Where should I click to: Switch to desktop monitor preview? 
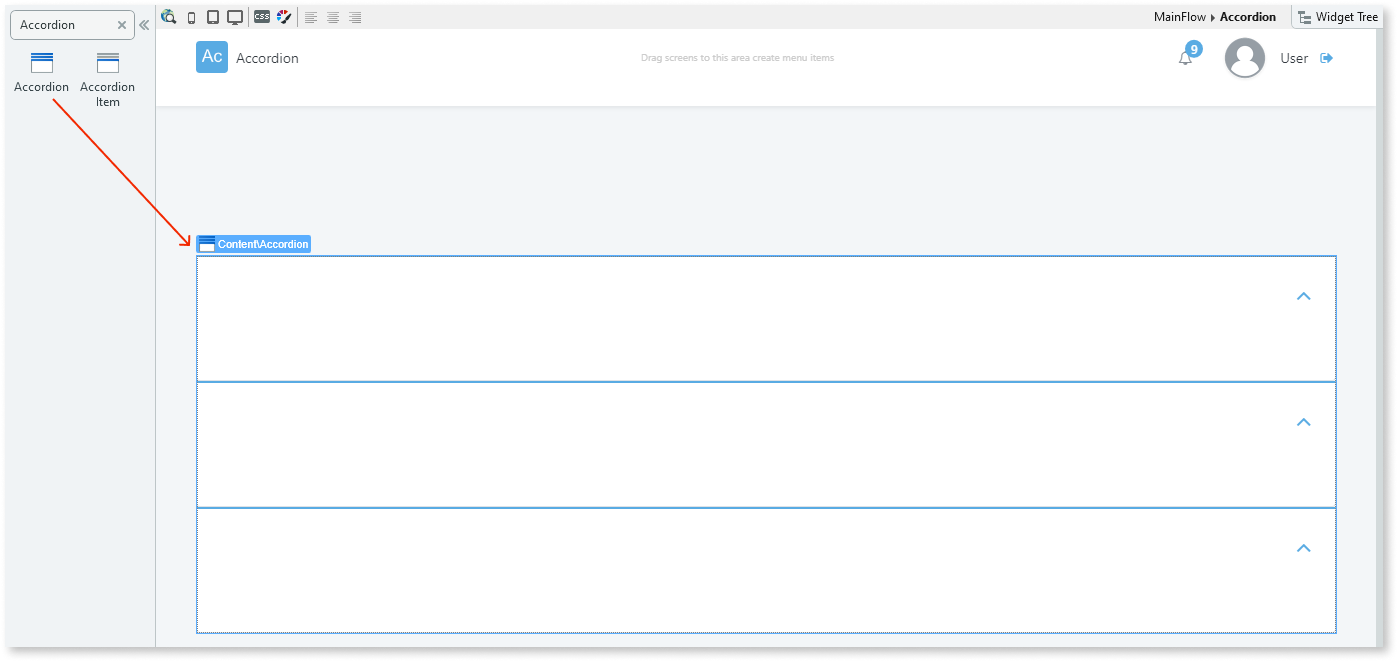point(235,17)
